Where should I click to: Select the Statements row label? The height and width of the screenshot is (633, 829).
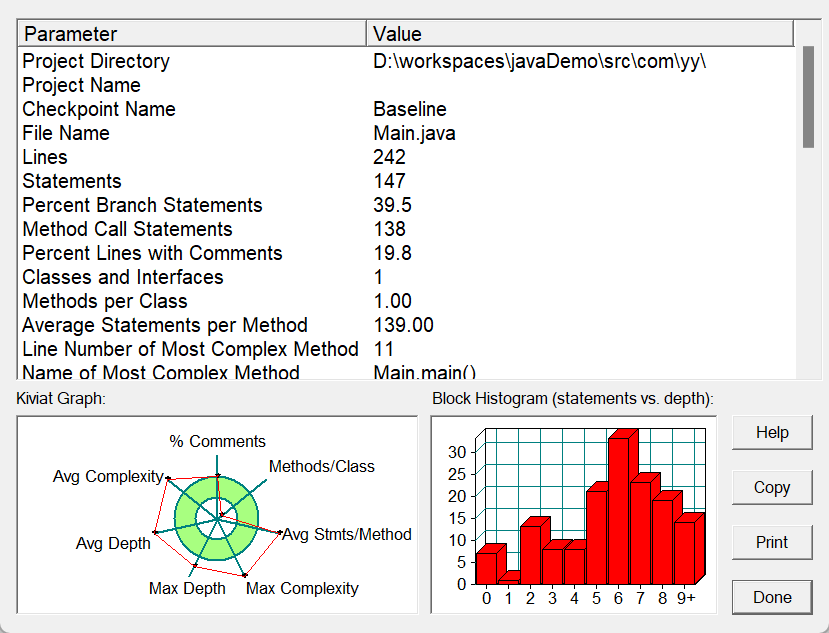[x=72, y=181]
